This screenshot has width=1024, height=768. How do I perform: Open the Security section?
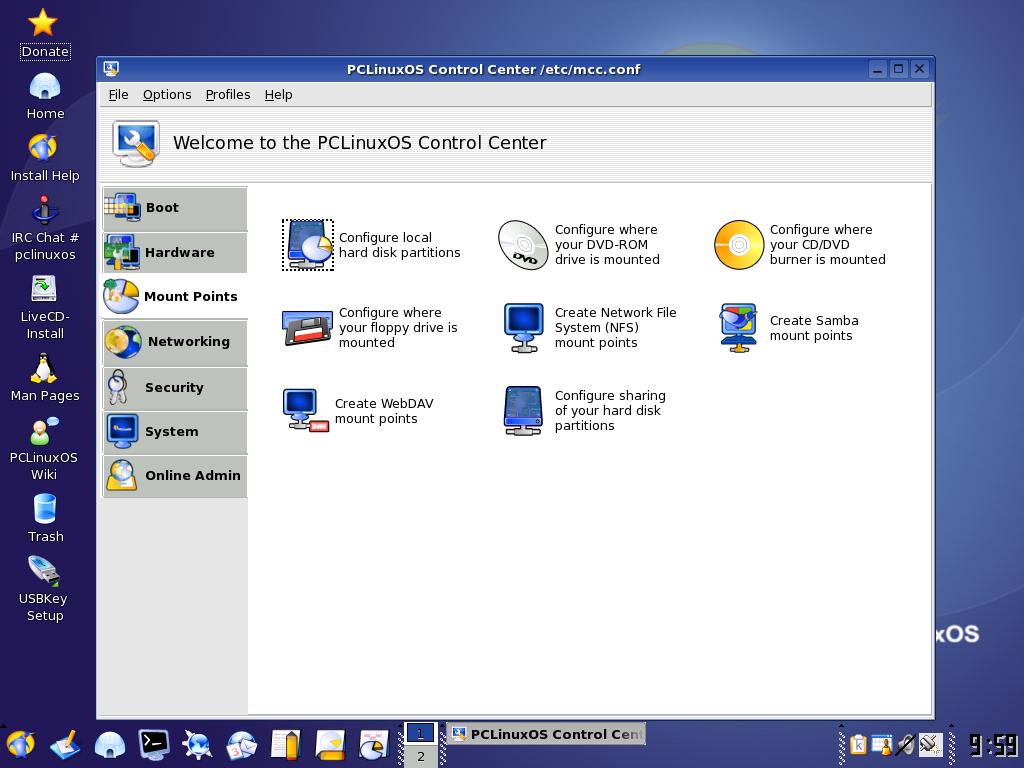175,388
